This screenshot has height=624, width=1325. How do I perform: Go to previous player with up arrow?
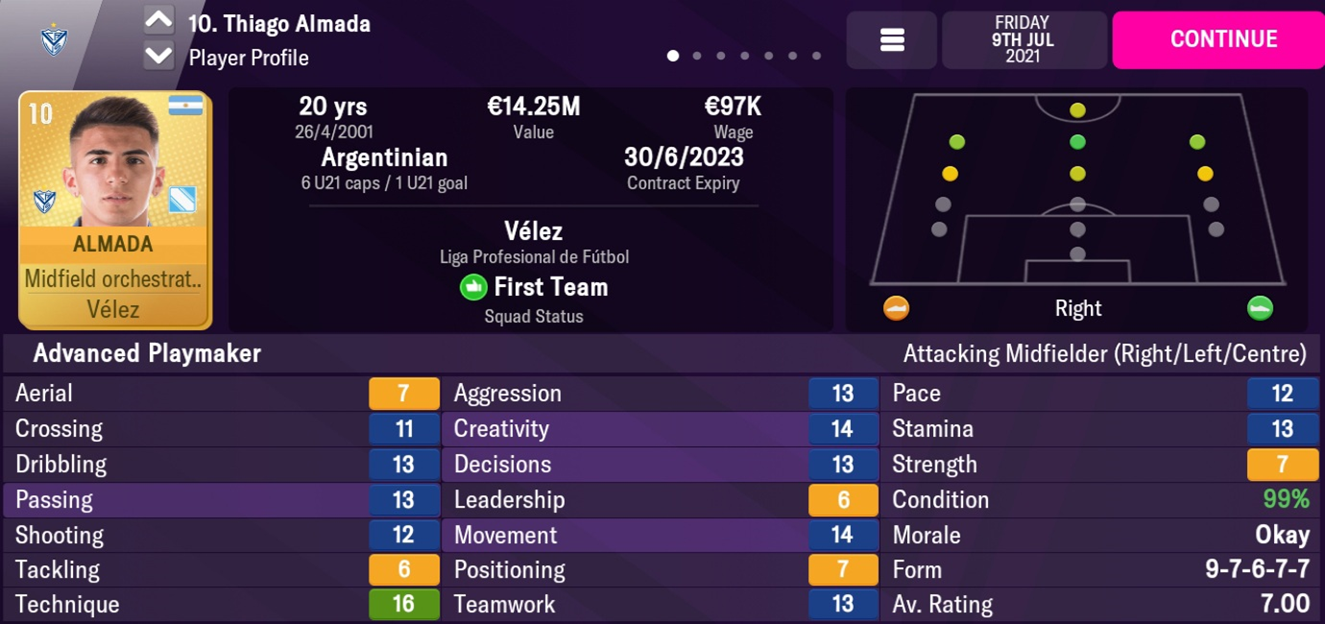(158, 21)
